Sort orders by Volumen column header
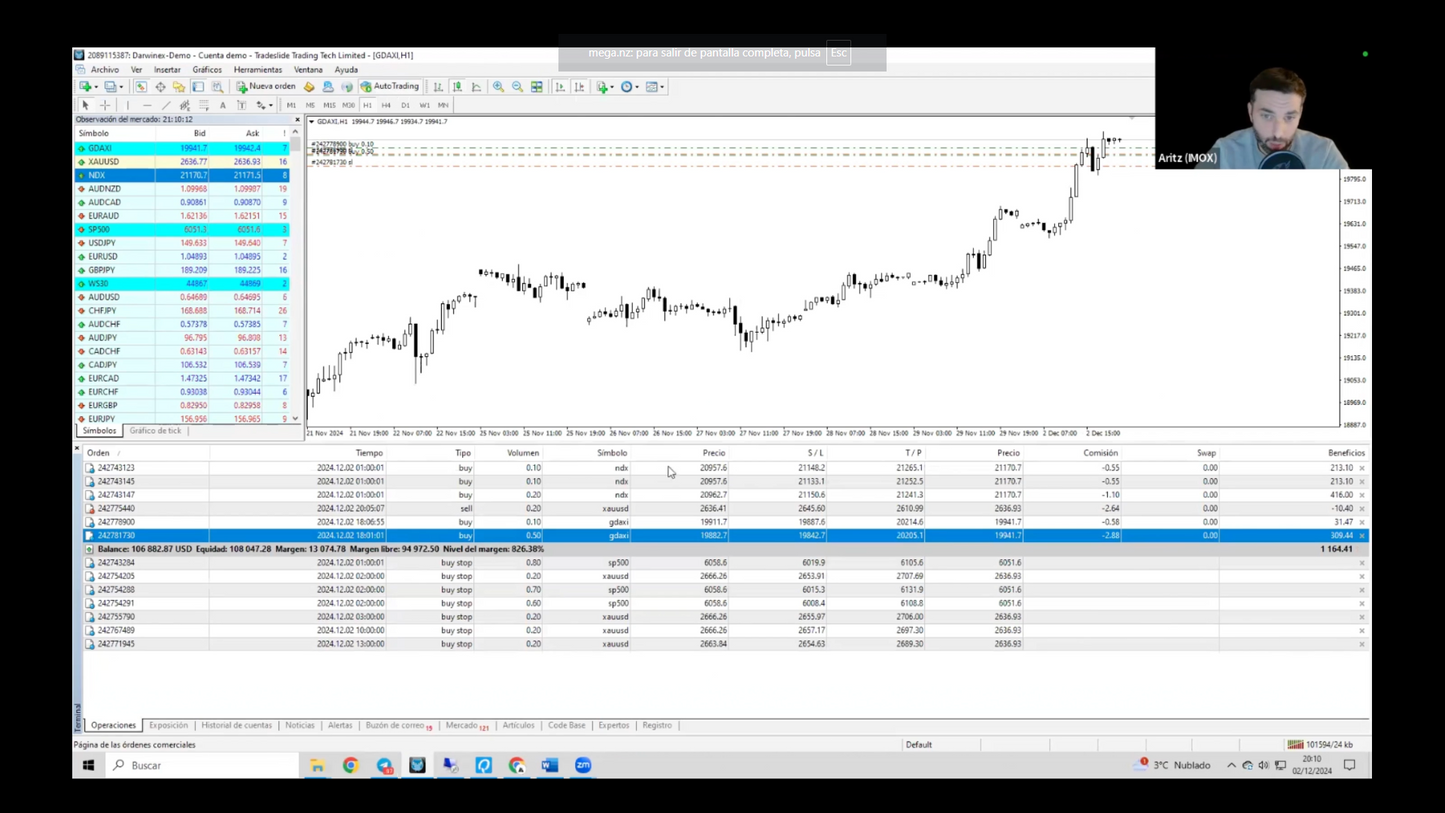The width and height of the screenshot is (1445, 813). pyautogui.click(x=522, y=453)
